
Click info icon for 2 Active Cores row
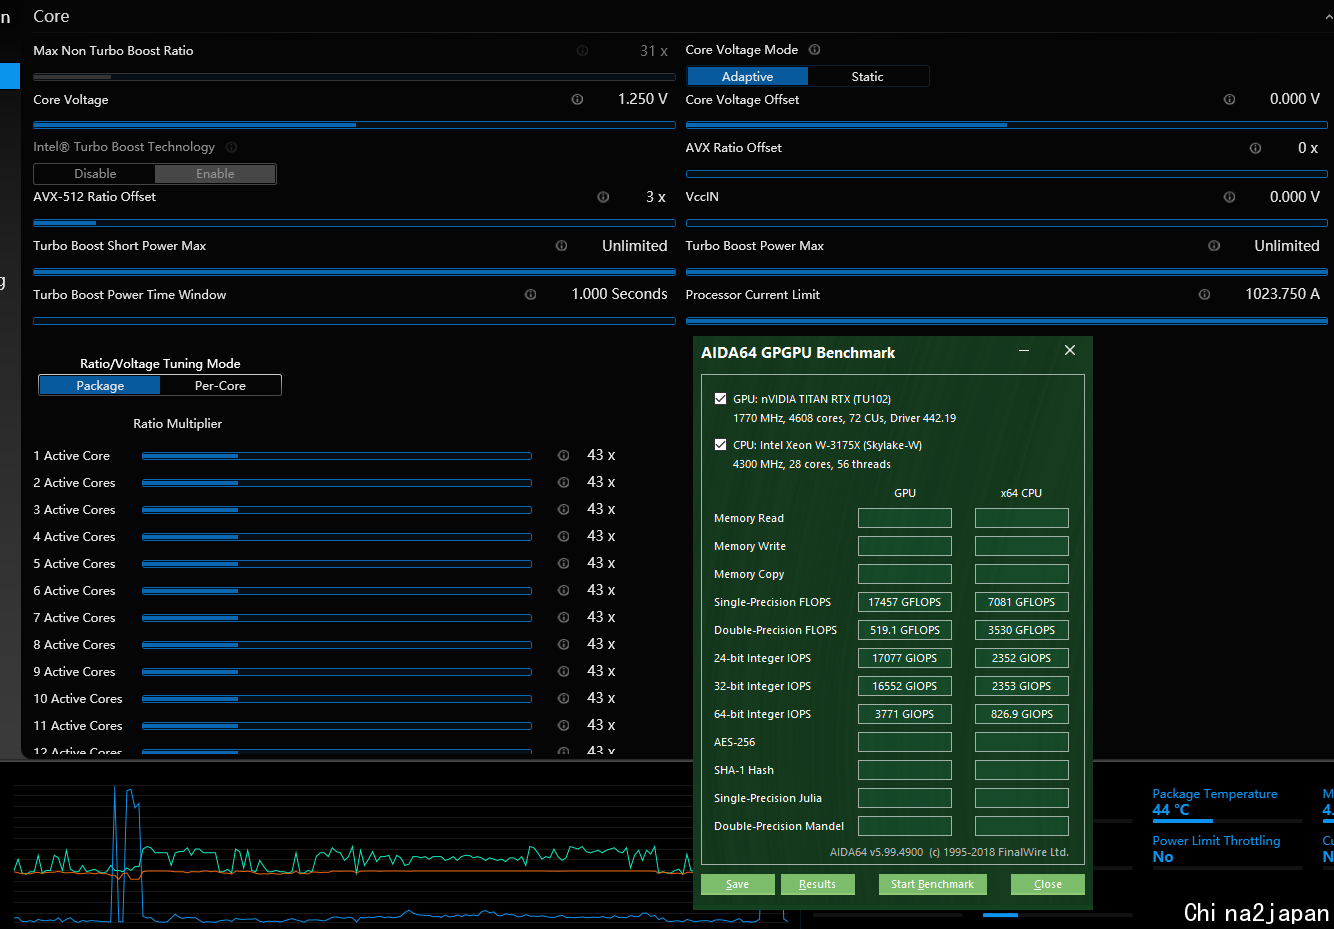click(563, 482)
